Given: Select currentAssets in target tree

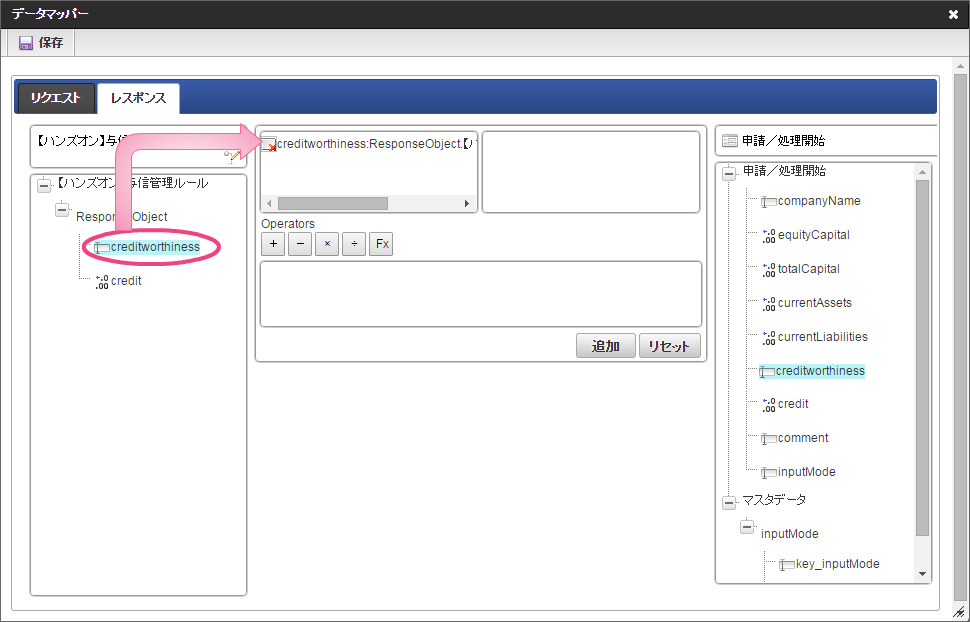Looking at the screenshot, I should (x=815, y=303).
